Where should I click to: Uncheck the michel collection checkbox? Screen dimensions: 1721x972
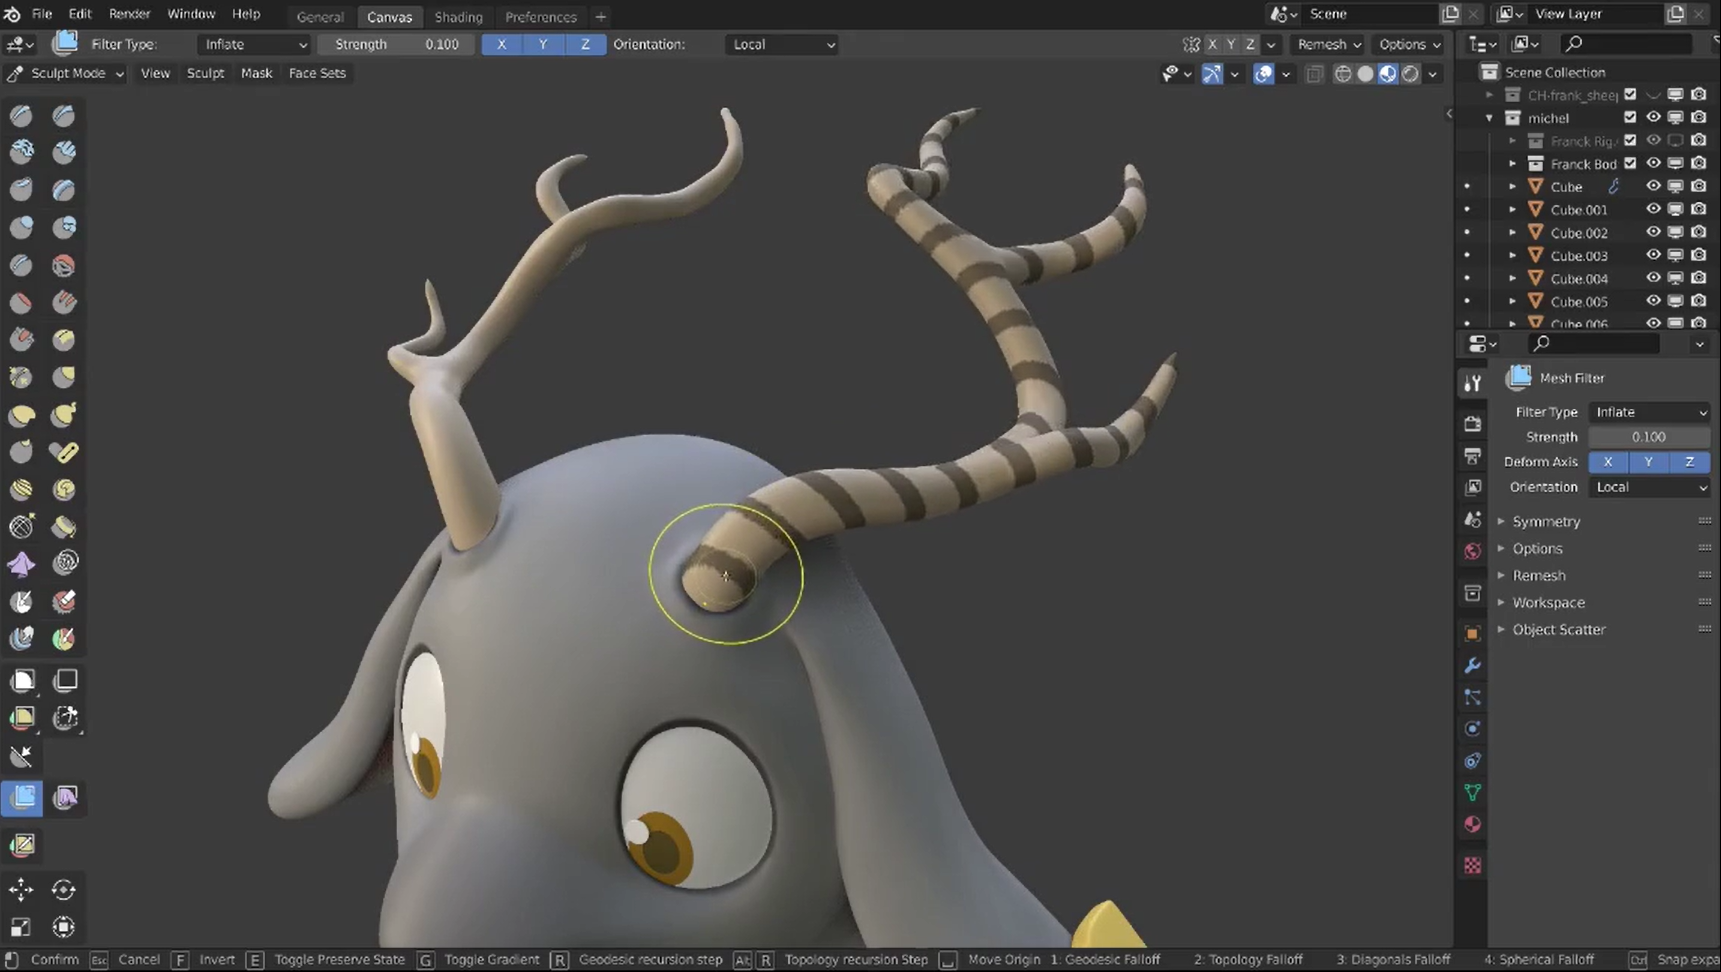coord(1629,117)
